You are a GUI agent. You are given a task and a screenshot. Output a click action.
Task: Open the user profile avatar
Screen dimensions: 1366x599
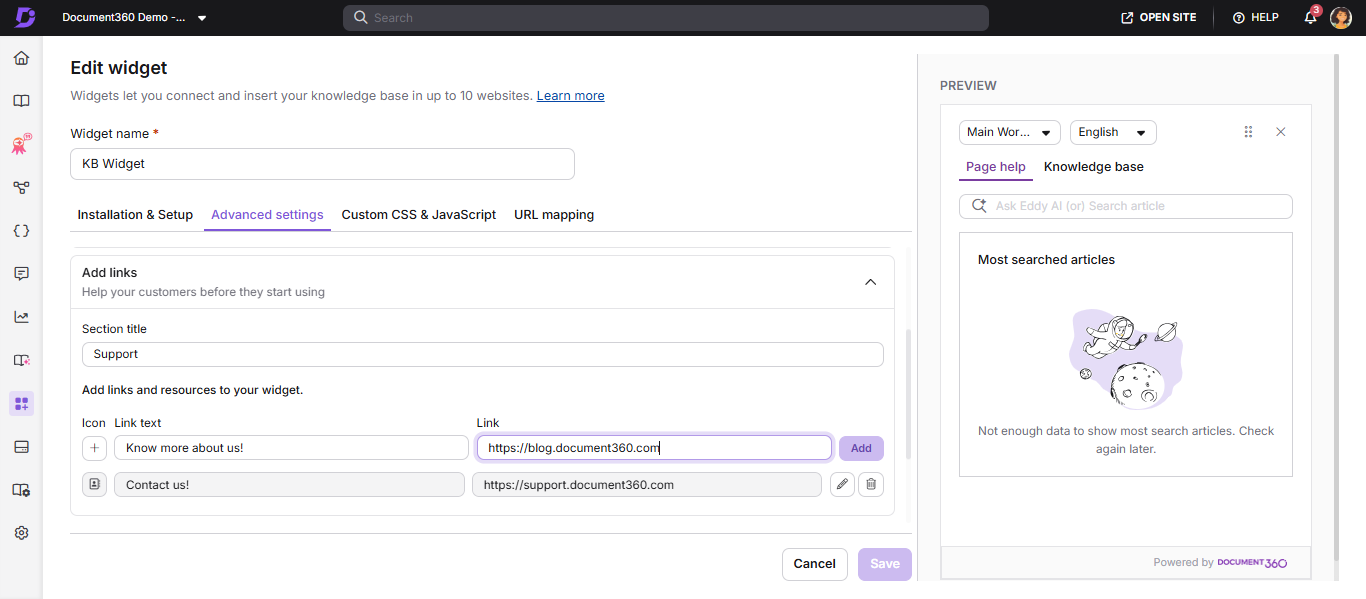1341,17
